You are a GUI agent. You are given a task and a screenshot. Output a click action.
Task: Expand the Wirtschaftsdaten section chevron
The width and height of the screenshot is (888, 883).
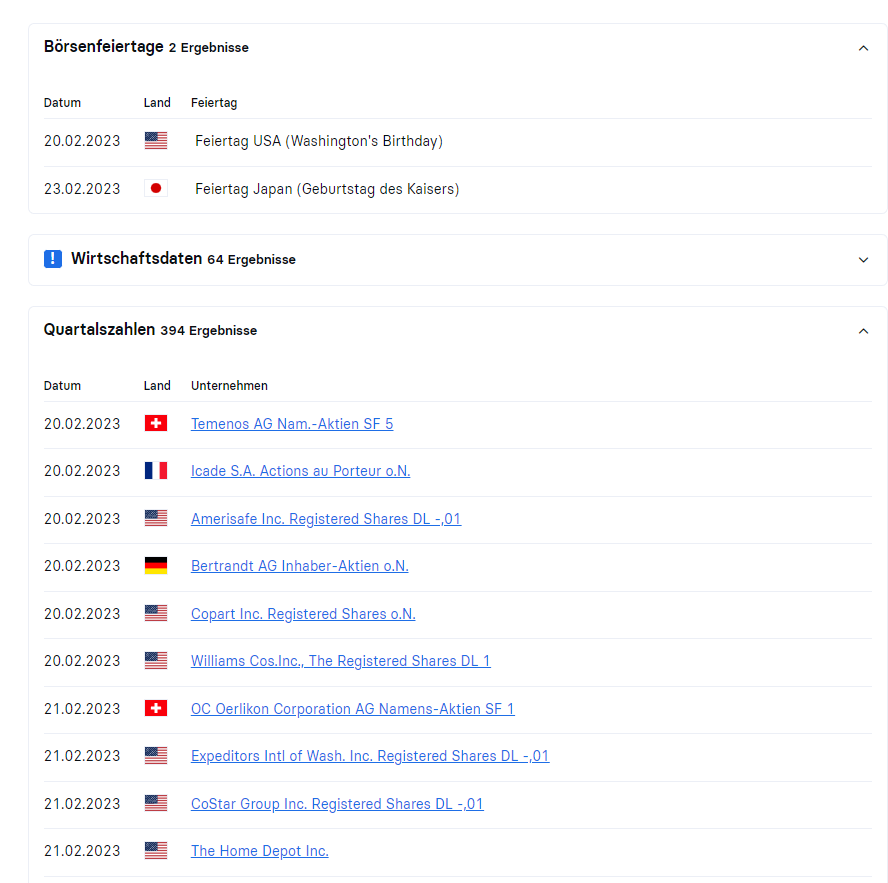click(863, 260)
